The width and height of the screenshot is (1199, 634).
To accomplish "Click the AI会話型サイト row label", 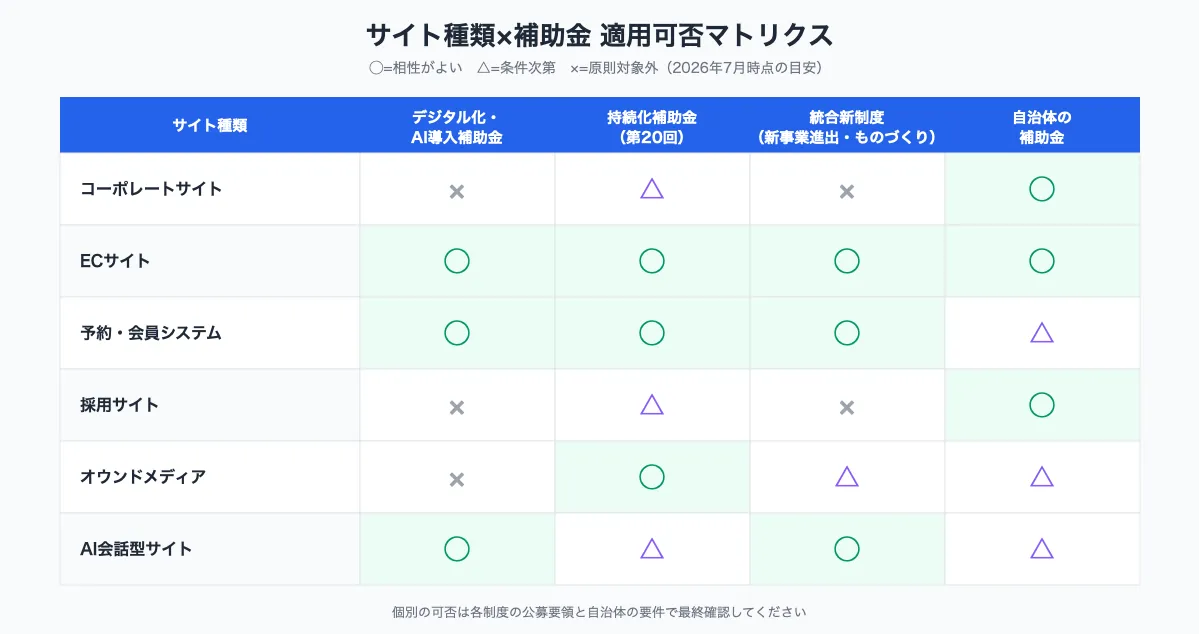I will tap(135, 548).
